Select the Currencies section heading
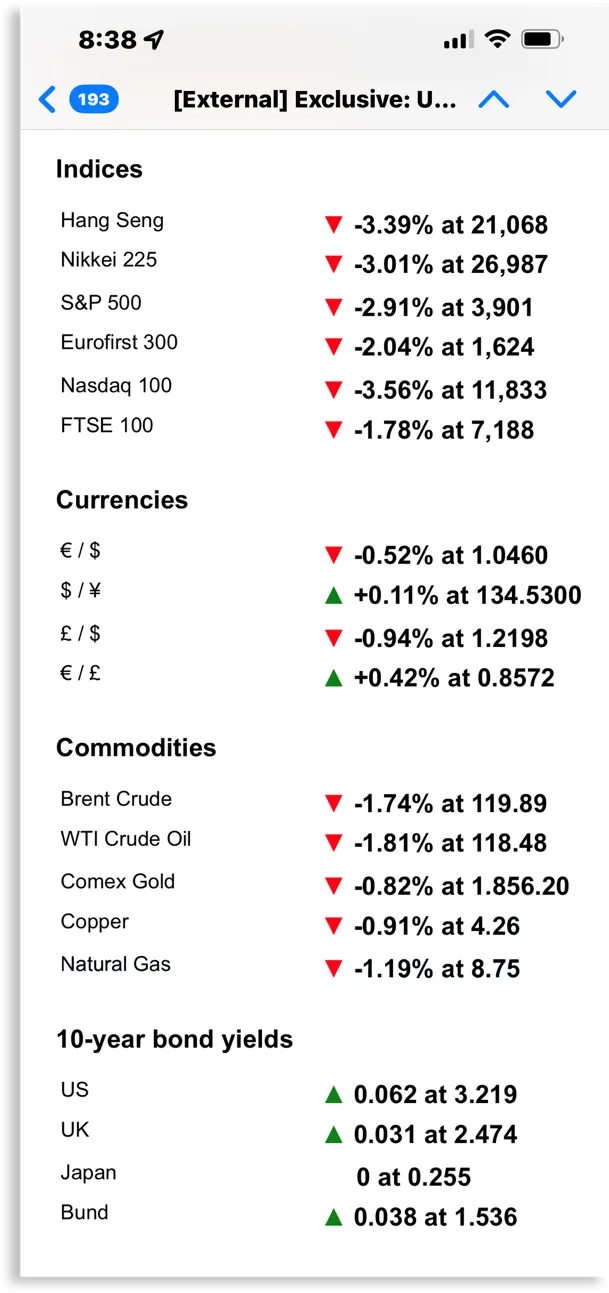This screenshot has width=609, height=1293. pyautogui.click(x=122, y=500)
